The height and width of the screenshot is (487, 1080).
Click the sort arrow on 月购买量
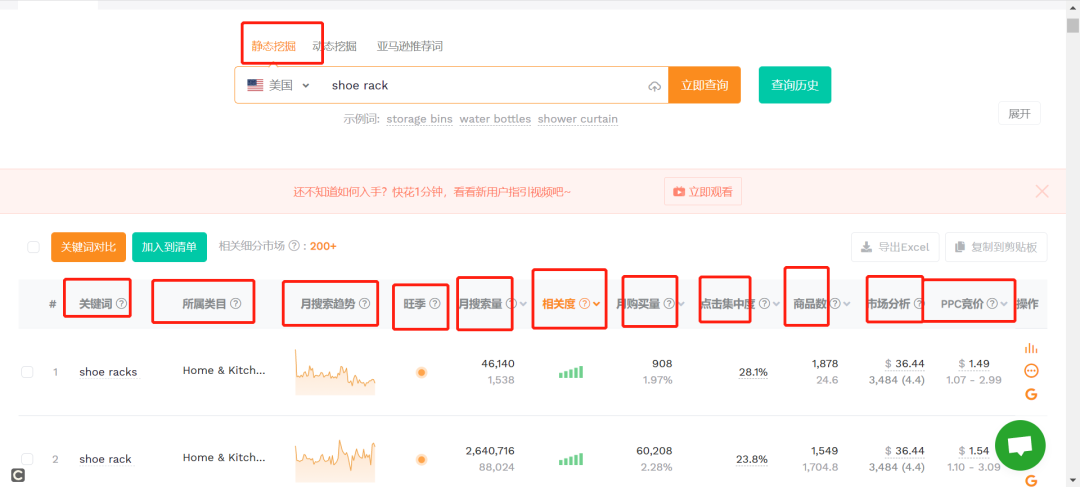pos(681,304)
